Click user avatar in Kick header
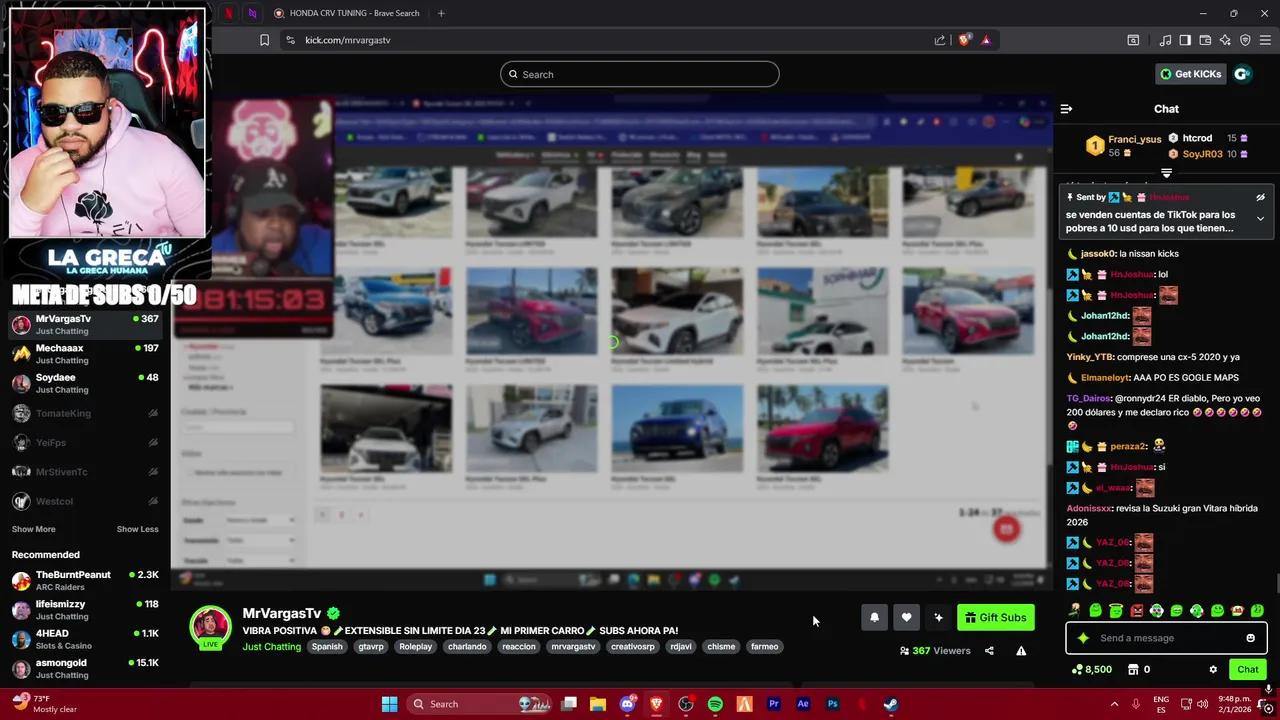Screen dimensions: 1280x720 click(1242, 74)
